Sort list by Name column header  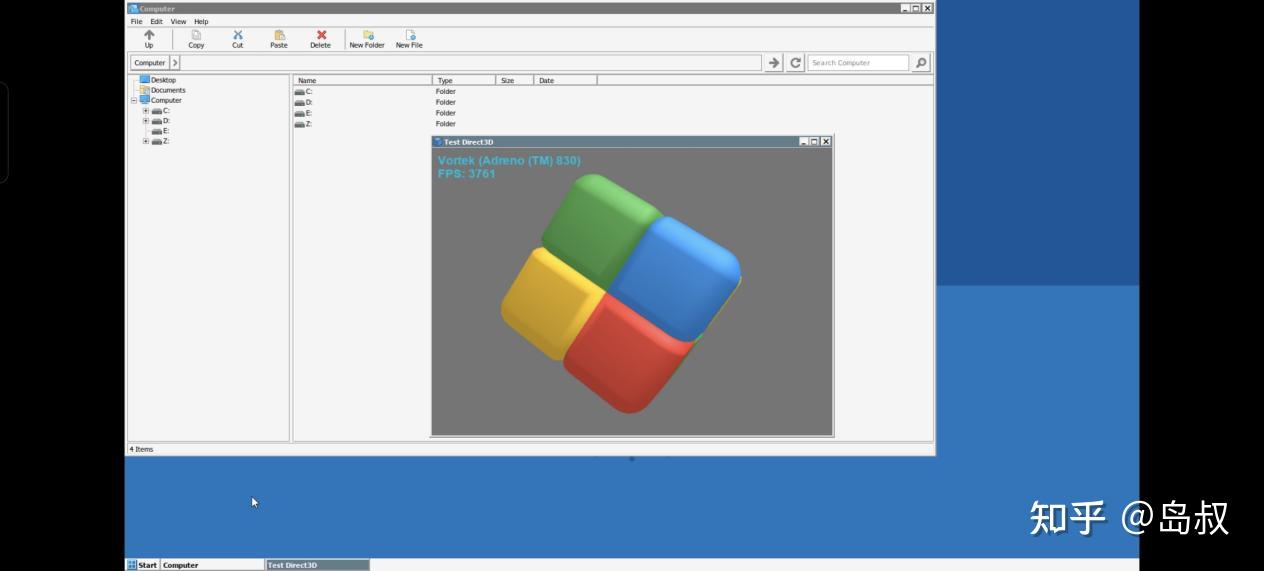[362, 80]
